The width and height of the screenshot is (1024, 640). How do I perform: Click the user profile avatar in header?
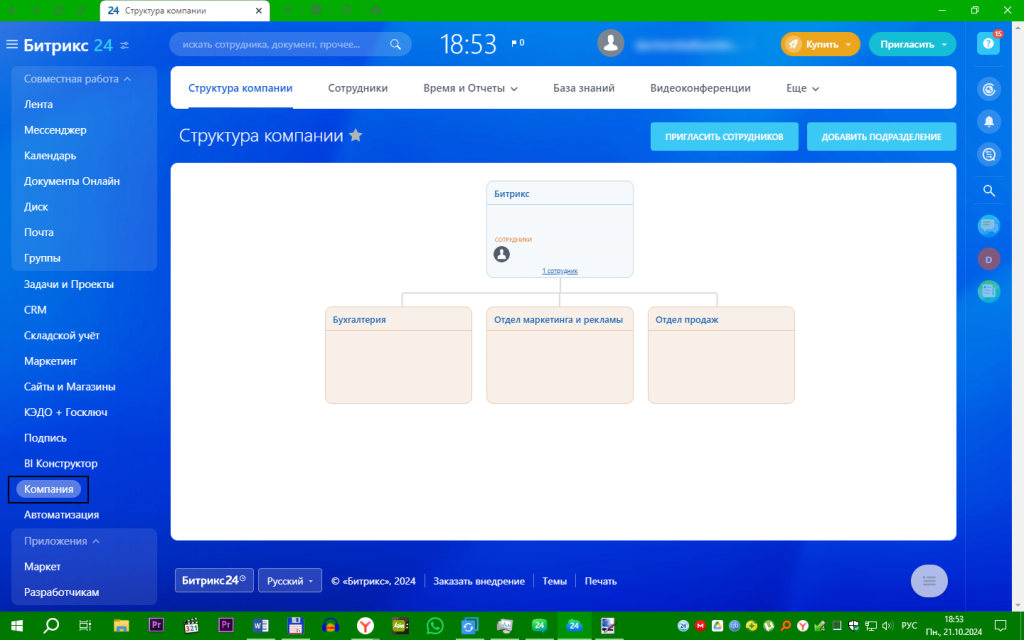click(x=611, y=44)
